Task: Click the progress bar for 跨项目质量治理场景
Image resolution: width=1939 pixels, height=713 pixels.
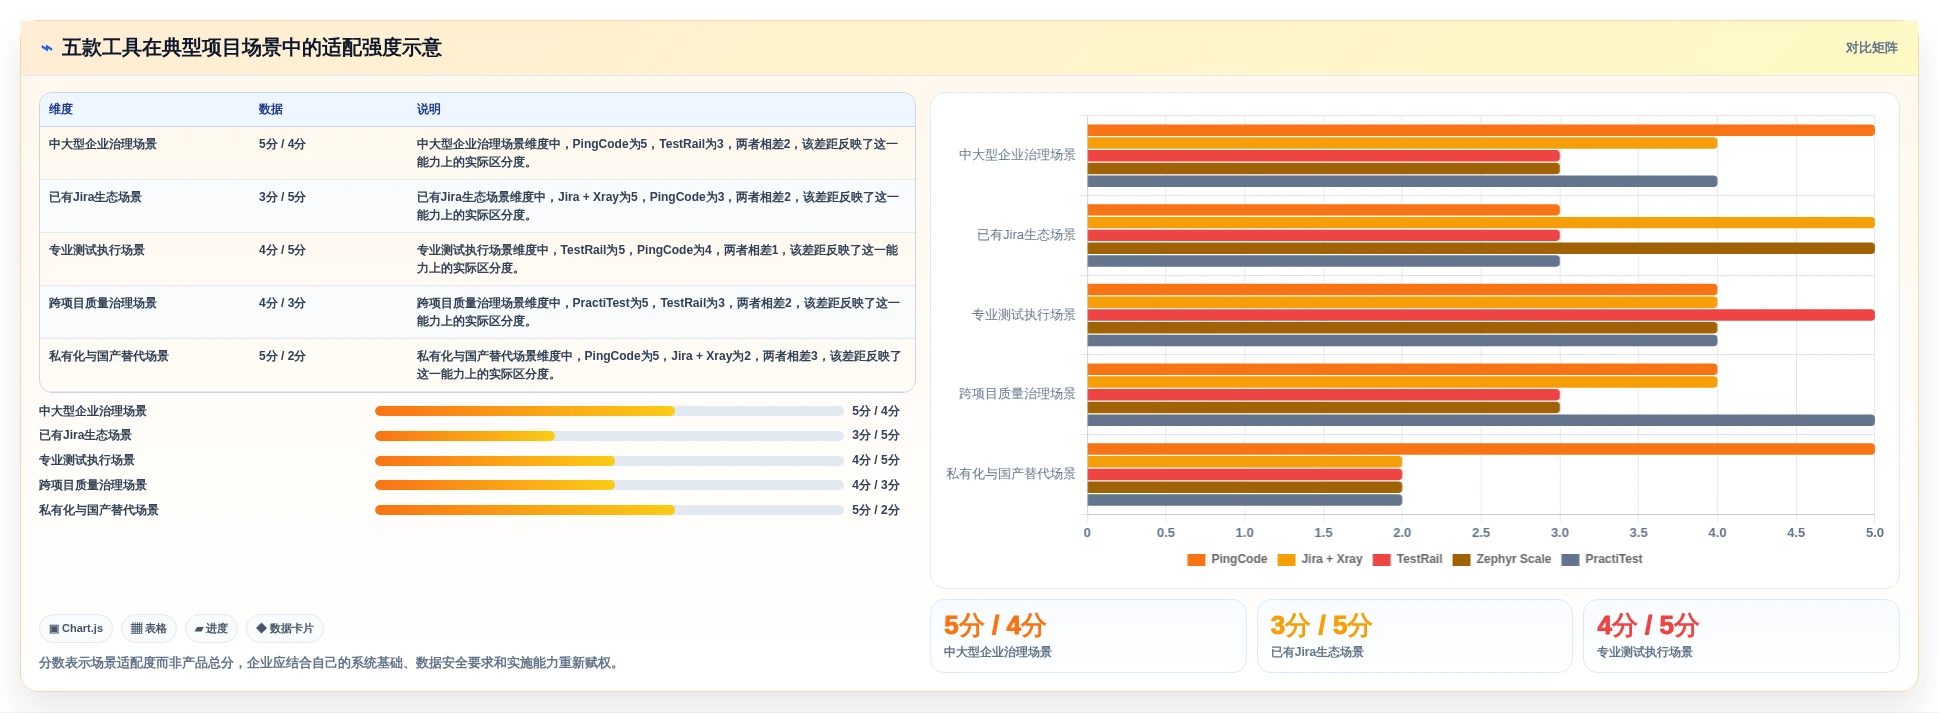Action: pyautogui.click(x=609, y=485)
